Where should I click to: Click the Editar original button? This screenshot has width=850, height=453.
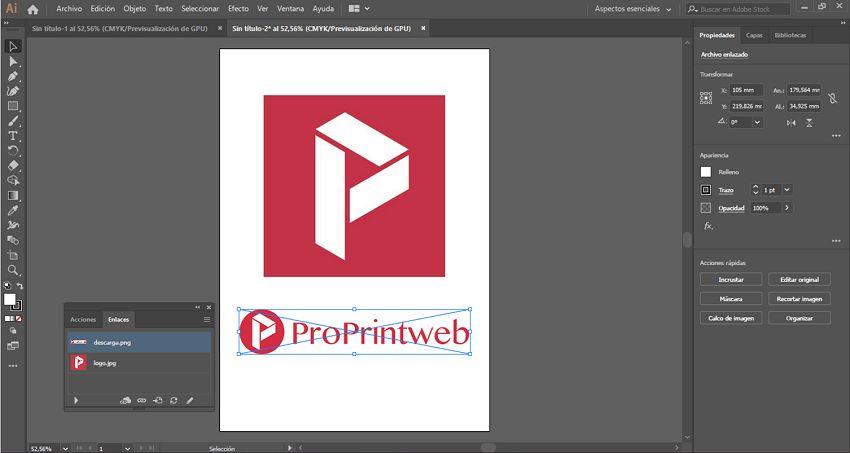click(x=799, y=280)
